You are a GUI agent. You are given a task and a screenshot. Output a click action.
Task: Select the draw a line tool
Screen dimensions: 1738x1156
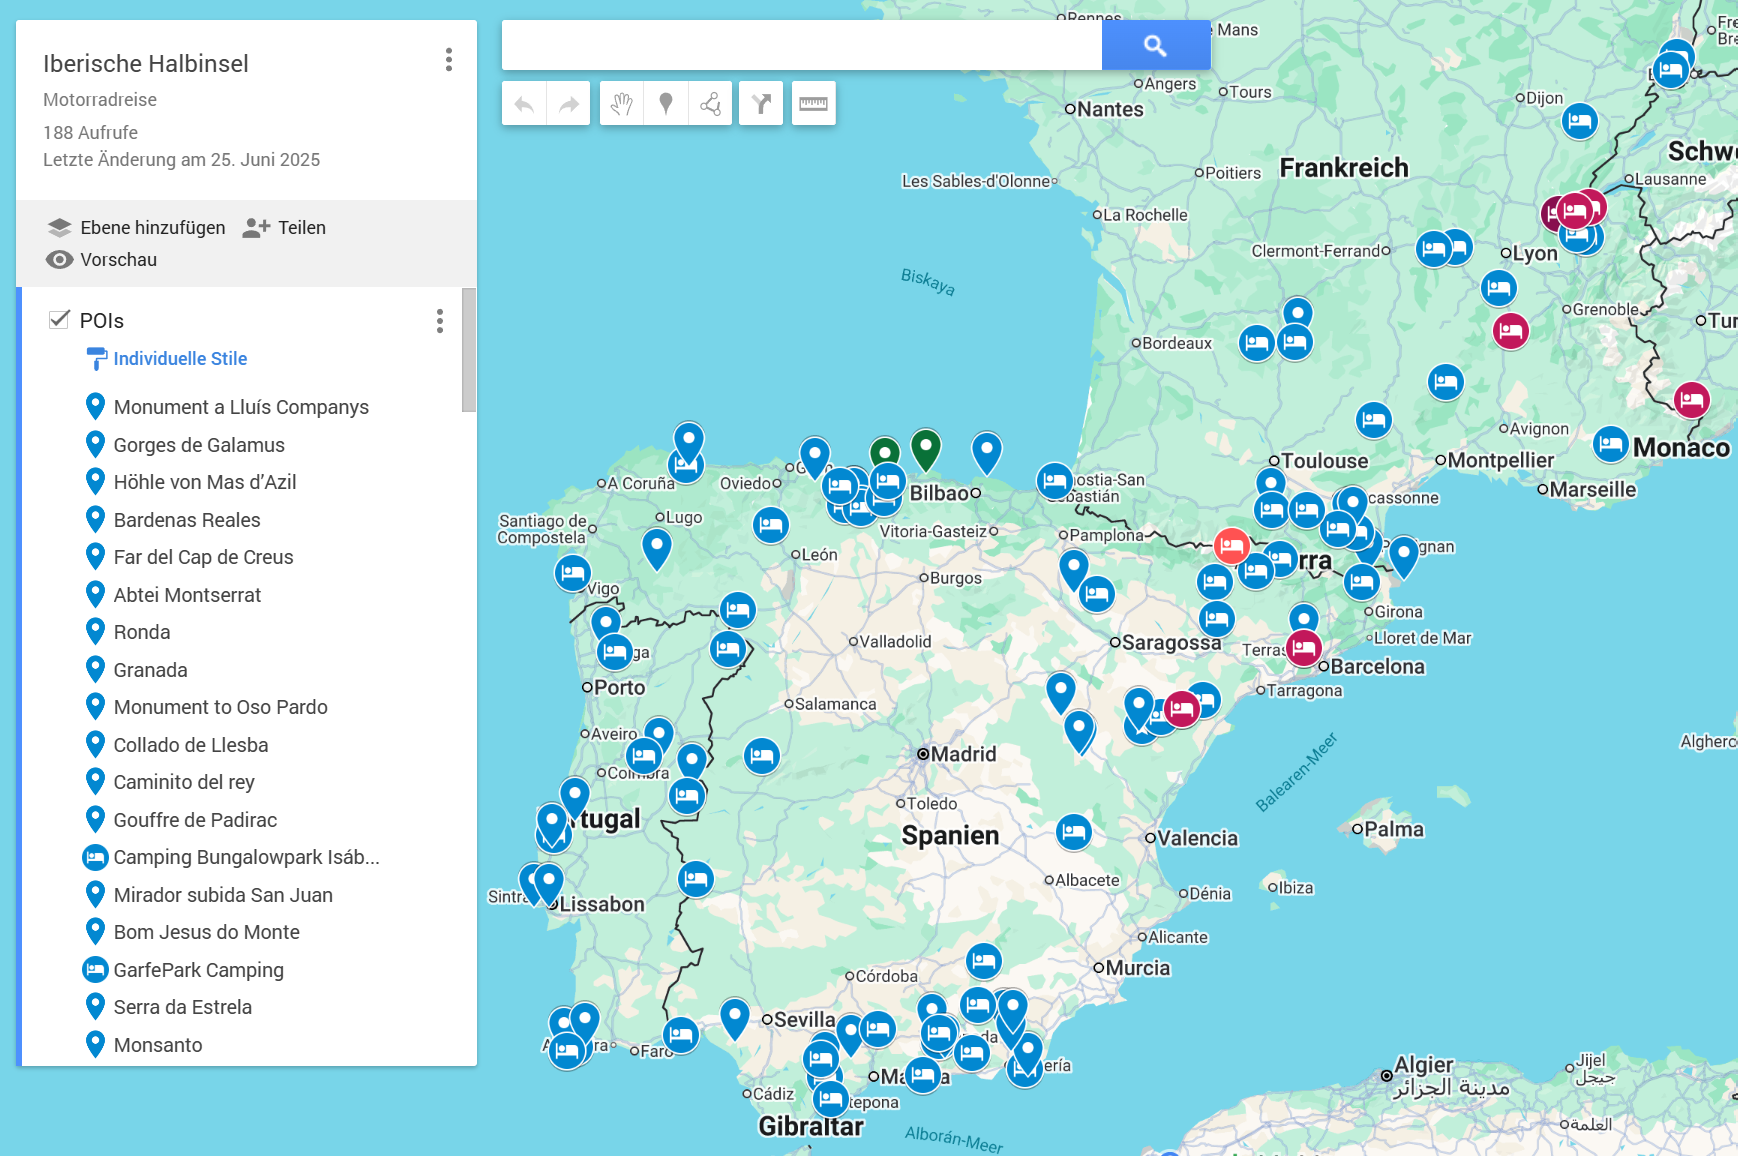(710, 103)
